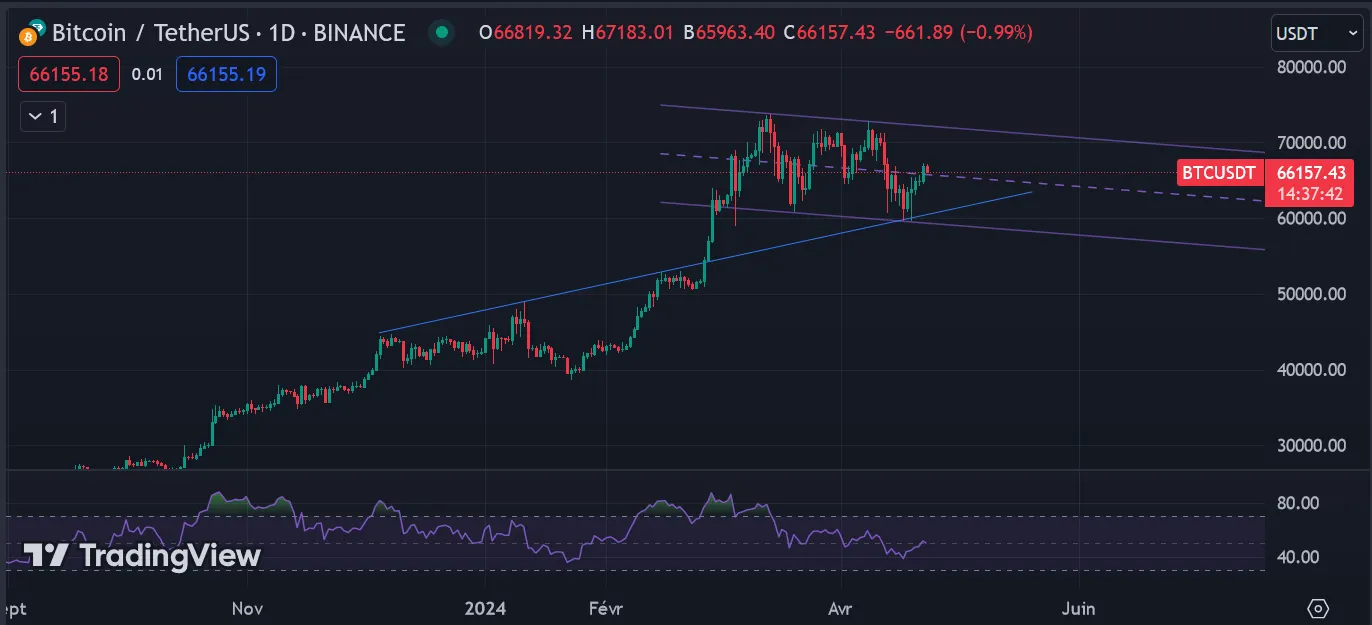
Task: Open chart settings hexagon gear icon
Action: click(x=1318, y=608)
